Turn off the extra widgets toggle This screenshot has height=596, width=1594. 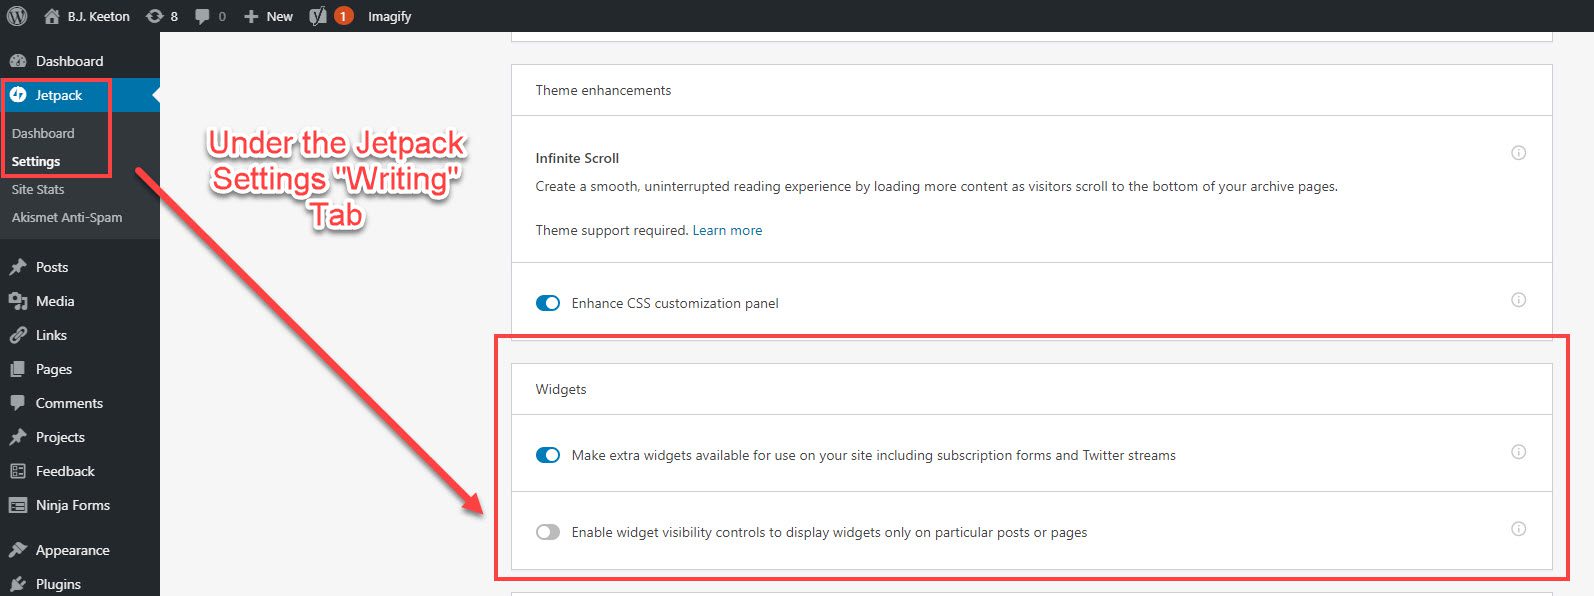coord(548,455)
